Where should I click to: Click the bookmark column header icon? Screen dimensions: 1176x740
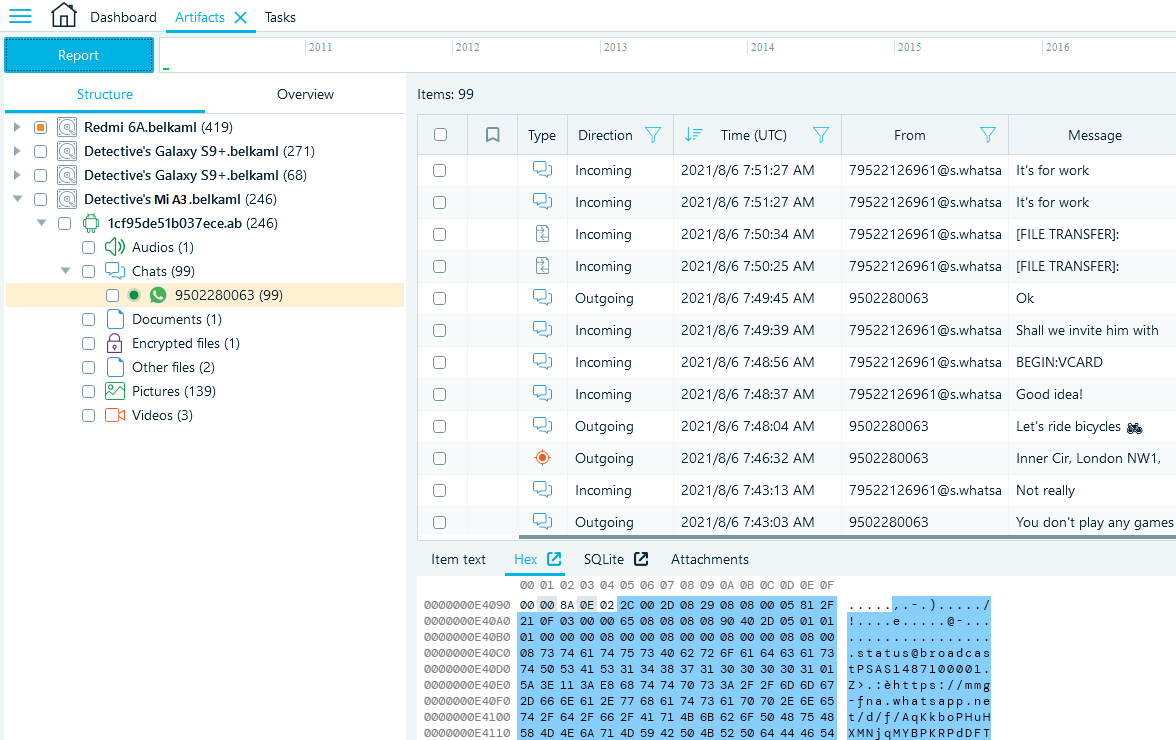coord(492,135)
